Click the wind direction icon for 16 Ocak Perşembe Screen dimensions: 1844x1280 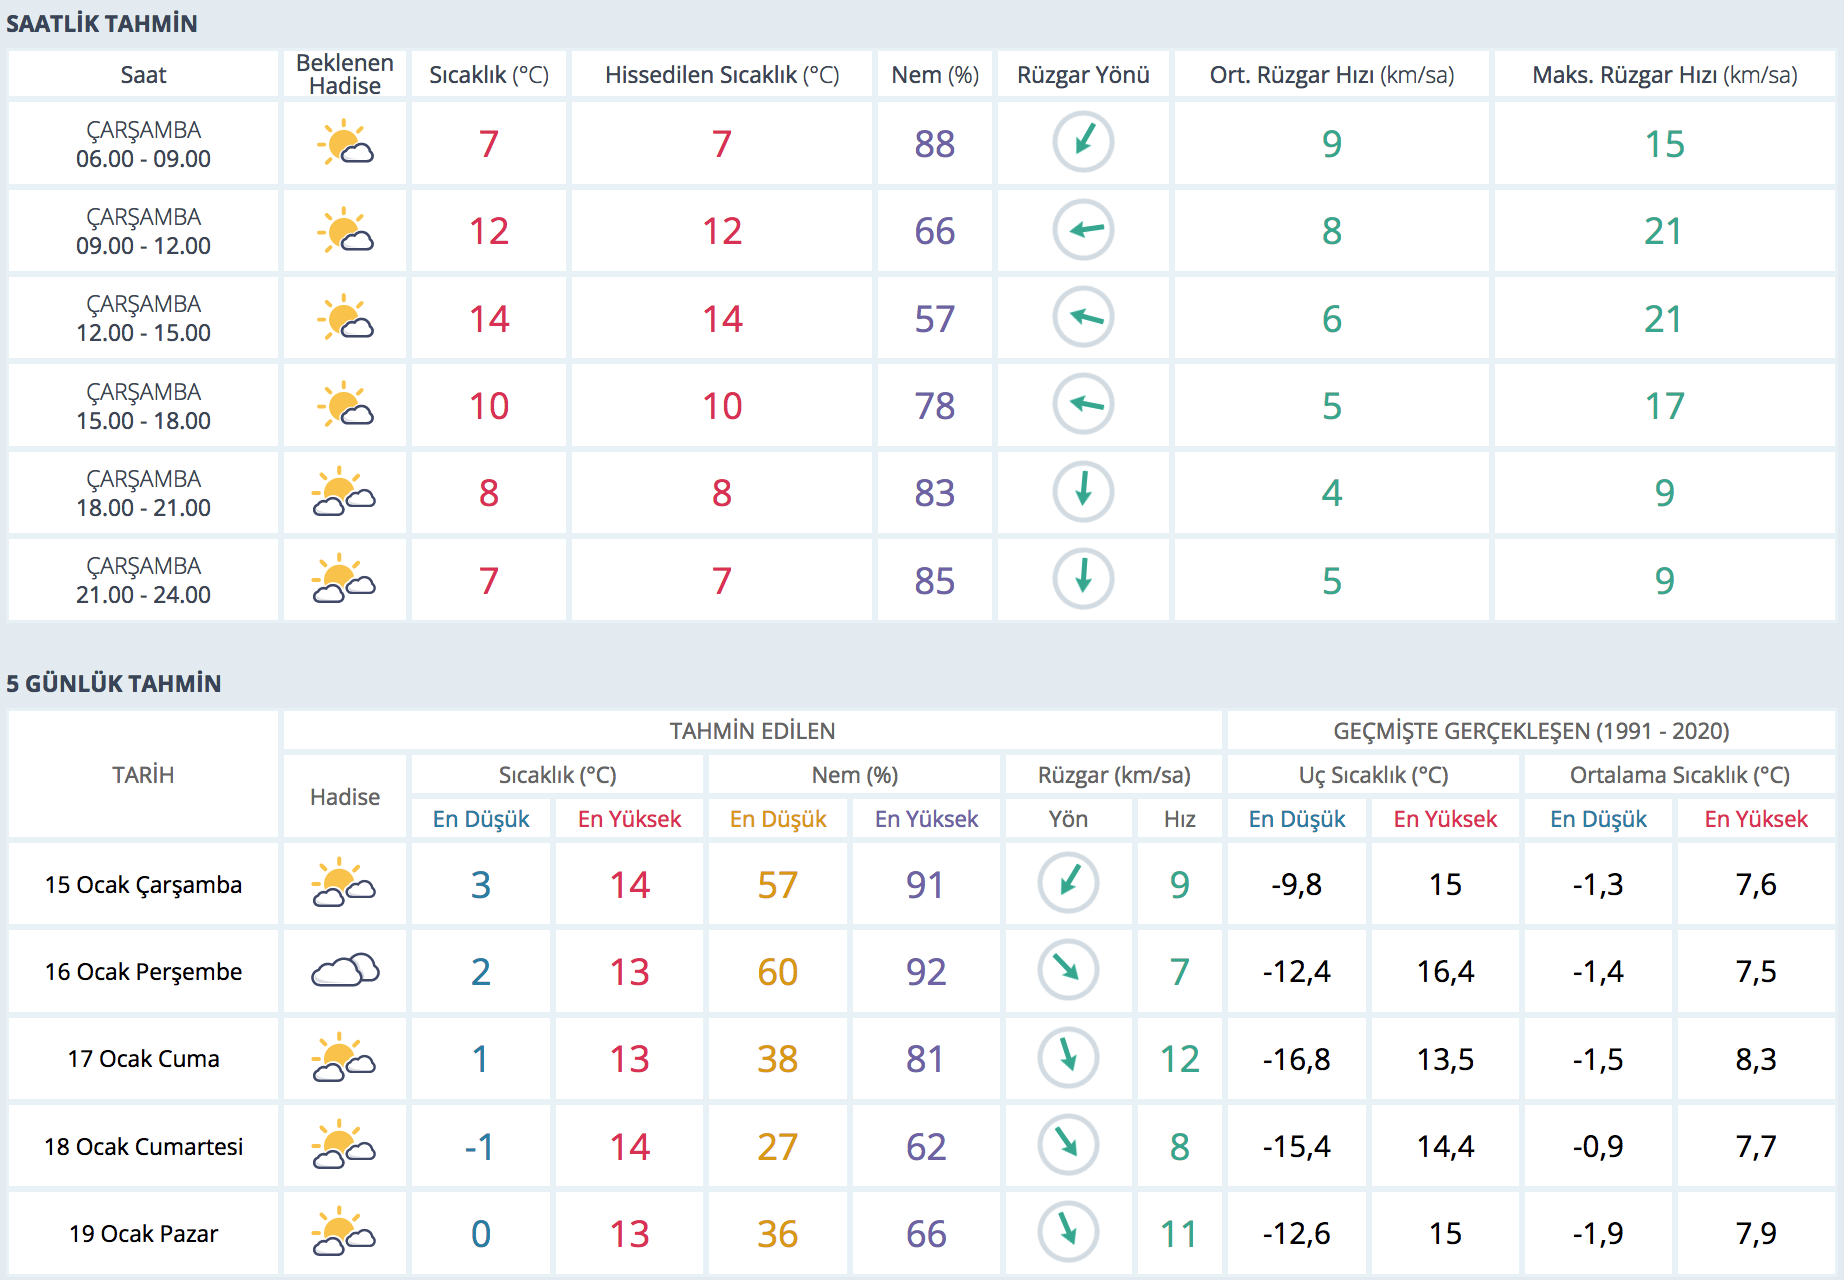pyautogui.click(x=1068, y=971)
